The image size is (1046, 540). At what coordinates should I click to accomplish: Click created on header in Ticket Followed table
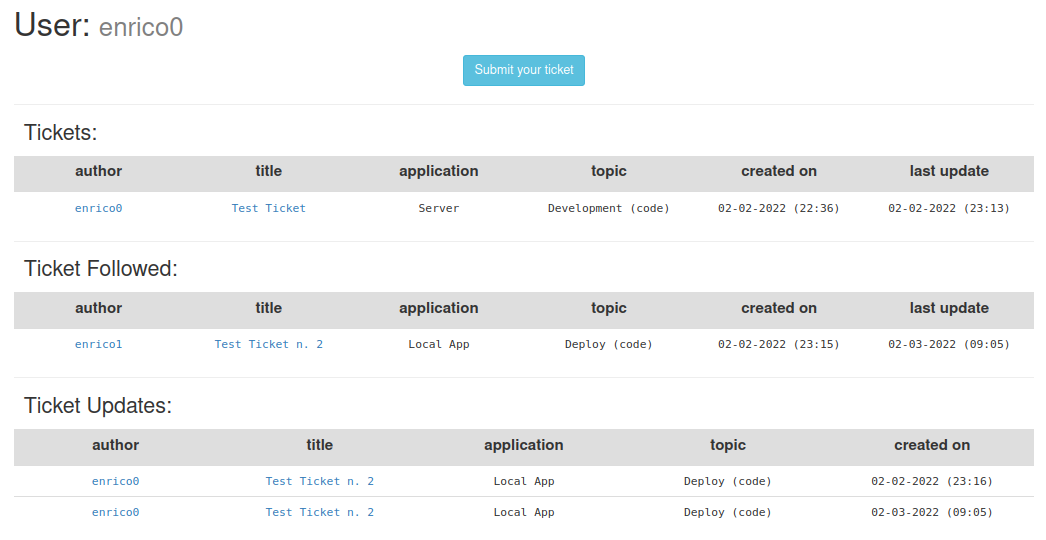coord(778,308)
